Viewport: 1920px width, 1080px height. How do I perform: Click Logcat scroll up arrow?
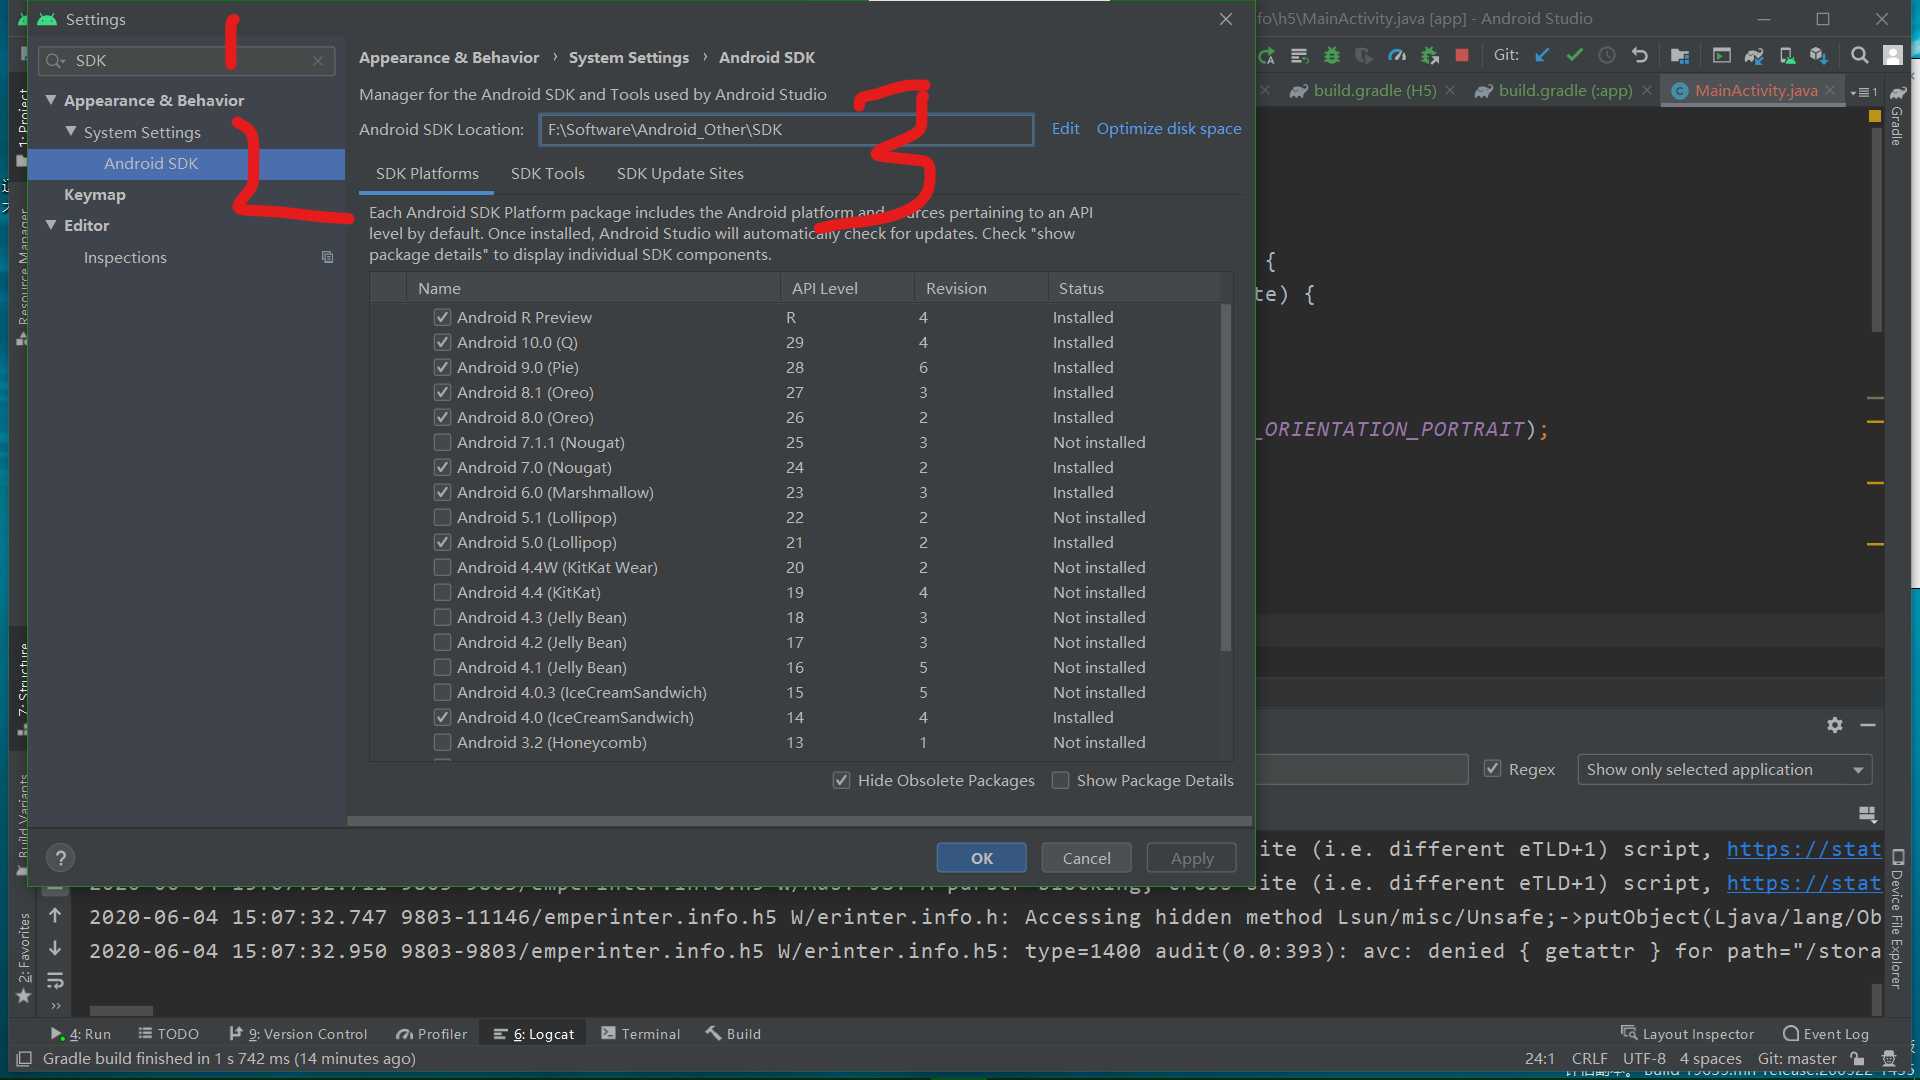point(55,915)
